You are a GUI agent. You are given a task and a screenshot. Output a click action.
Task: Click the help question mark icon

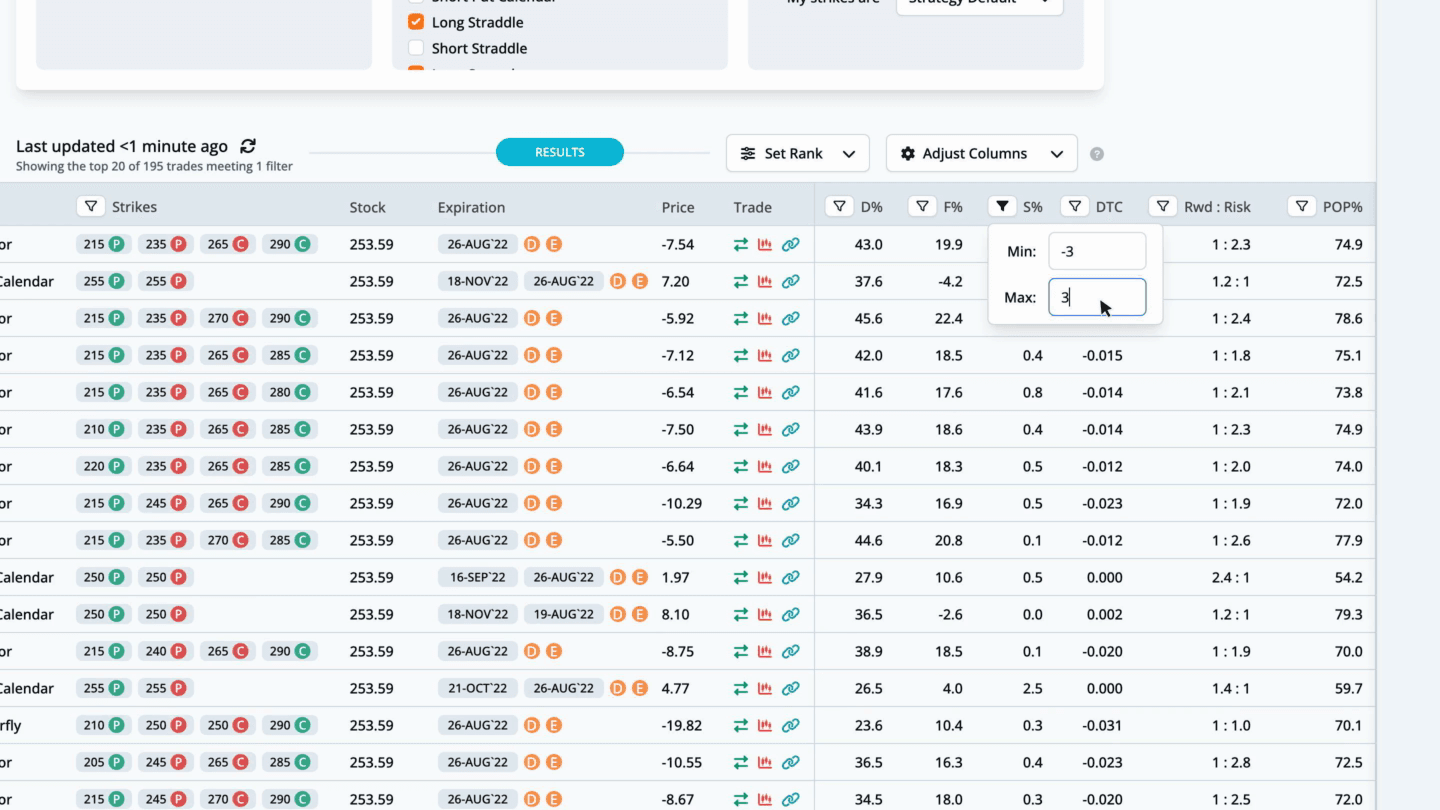coord(1097,154)
